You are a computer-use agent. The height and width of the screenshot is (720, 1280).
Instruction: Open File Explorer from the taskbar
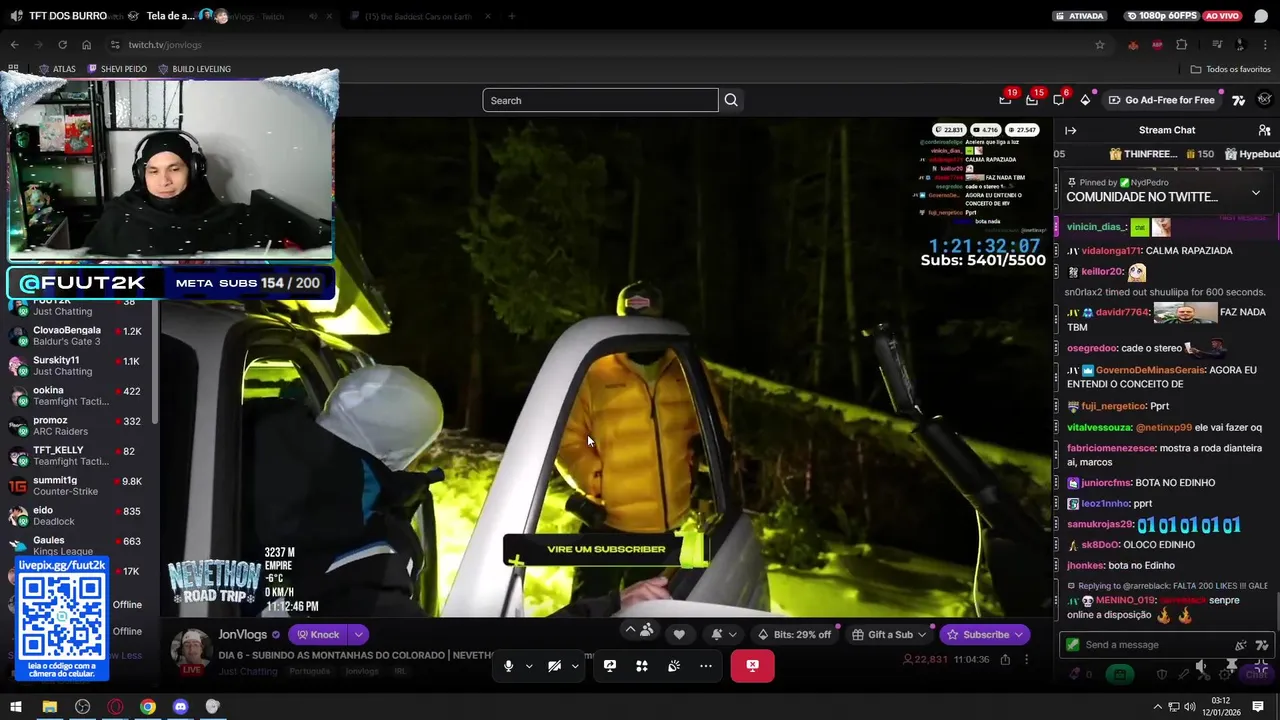[49, 706]
